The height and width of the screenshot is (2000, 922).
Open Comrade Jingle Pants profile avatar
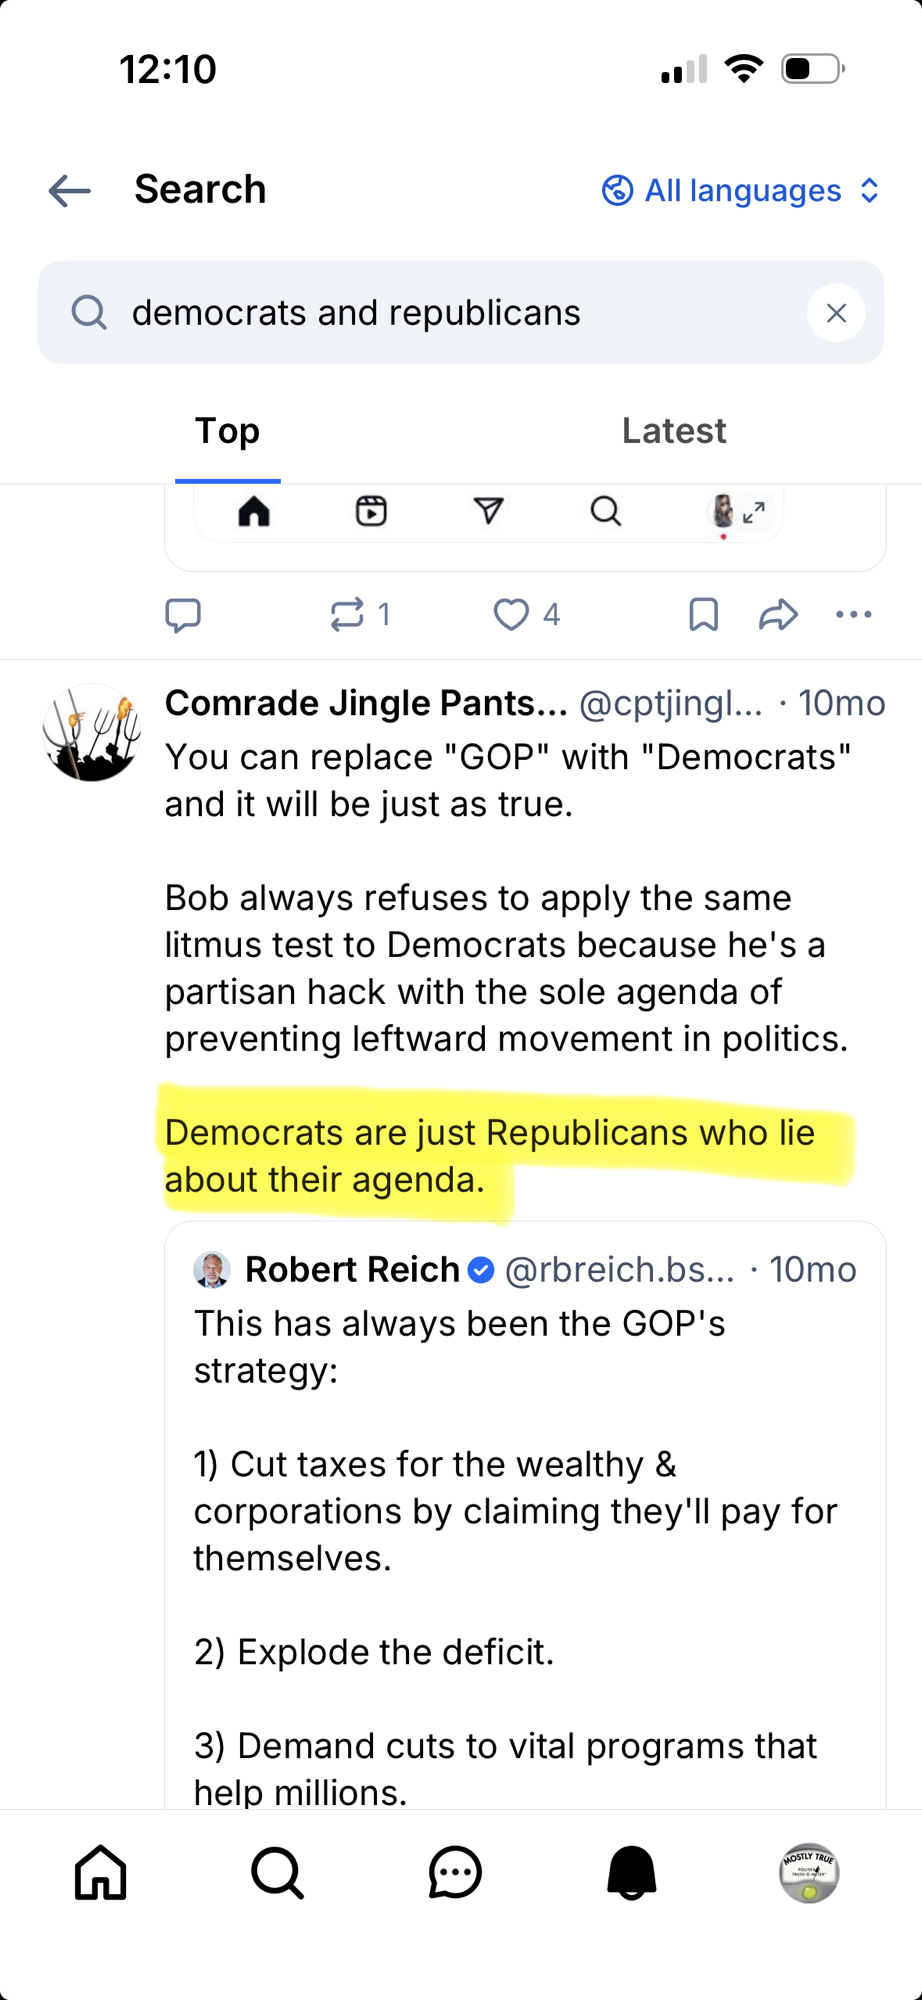[x=91, y=733]
